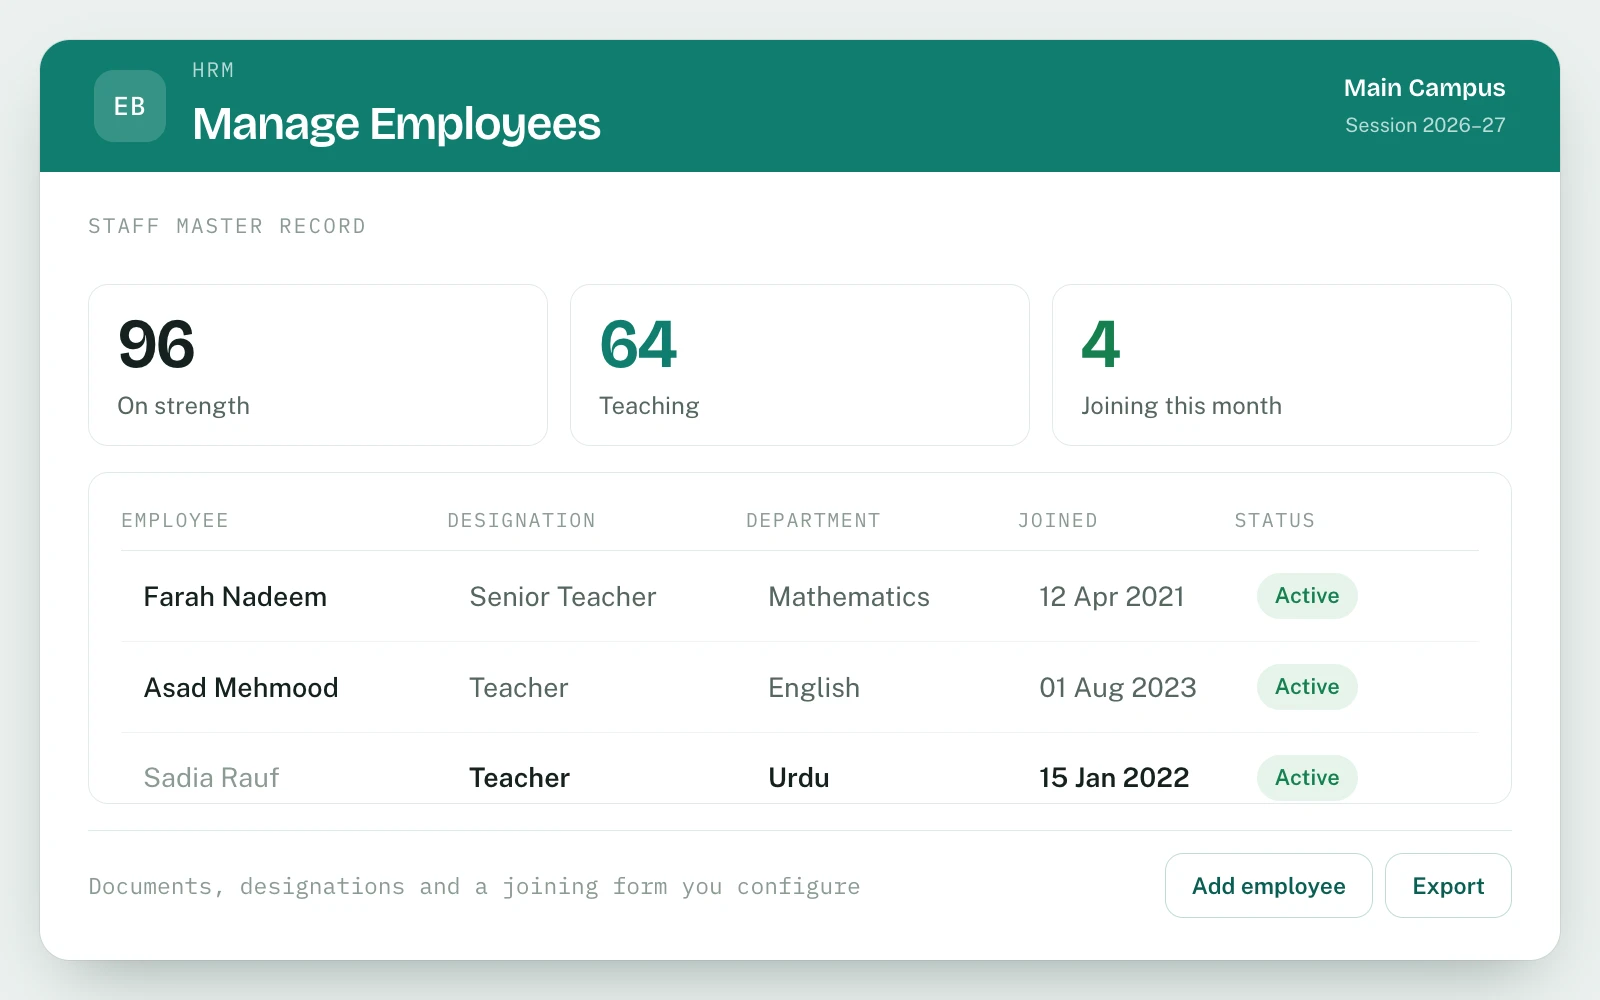
Task: Click Teacher designation in Asad Mehmood row
Action: pyautogui.click(x=519, y=688)
